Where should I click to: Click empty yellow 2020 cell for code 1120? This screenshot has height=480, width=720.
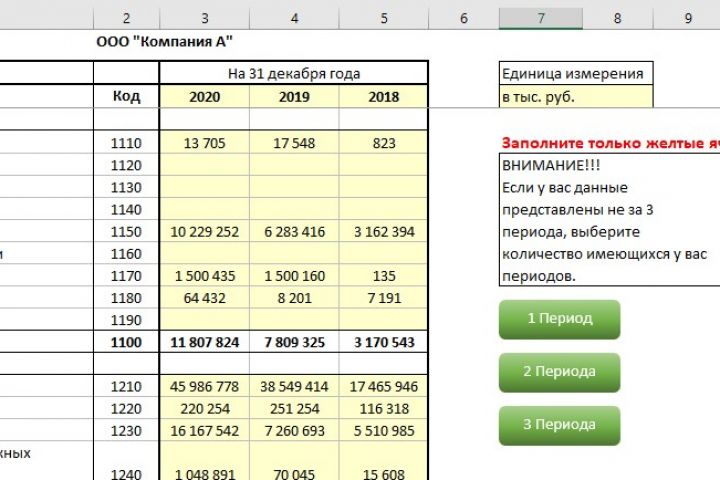(x=204, y=165)
